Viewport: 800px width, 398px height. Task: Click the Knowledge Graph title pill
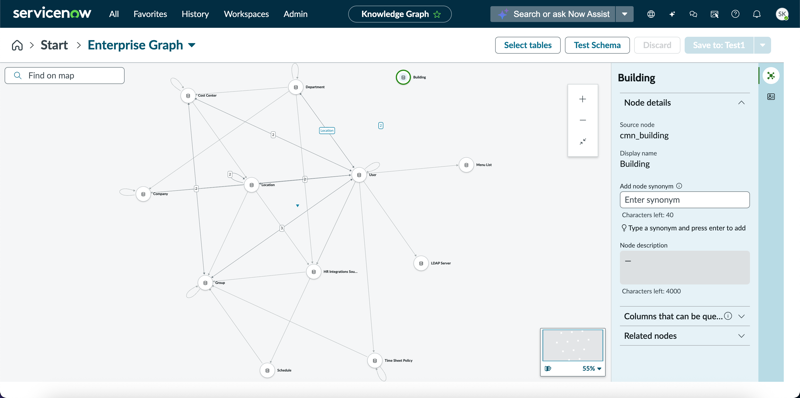click(x=400, y=14)
